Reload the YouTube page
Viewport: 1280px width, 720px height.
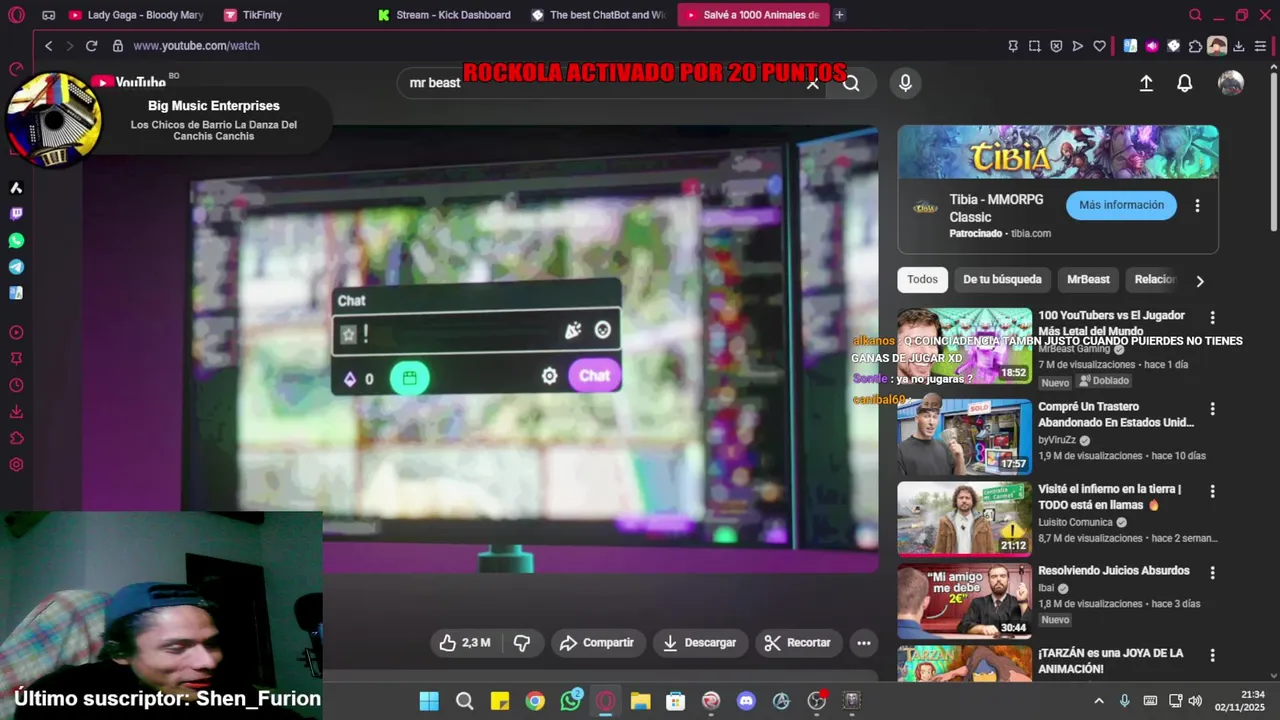point(91,46)
